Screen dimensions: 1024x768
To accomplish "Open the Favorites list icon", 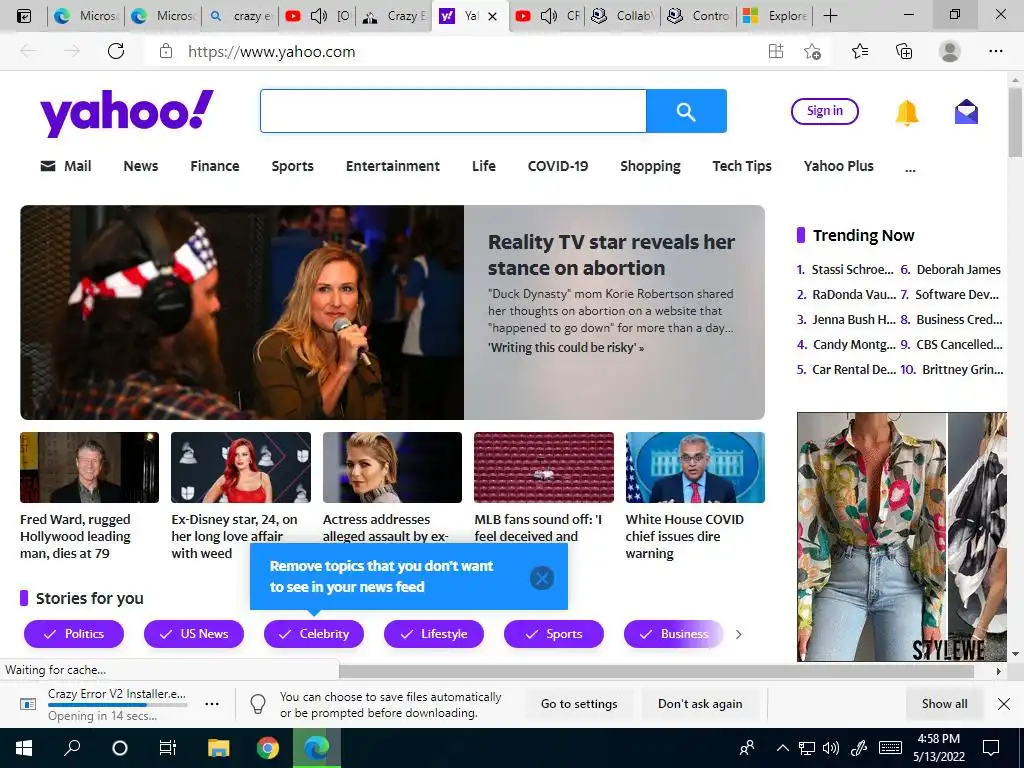I will (859, 51).
